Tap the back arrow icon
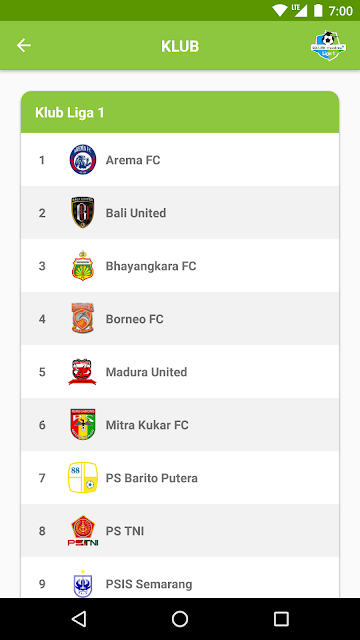 [24, 46]
